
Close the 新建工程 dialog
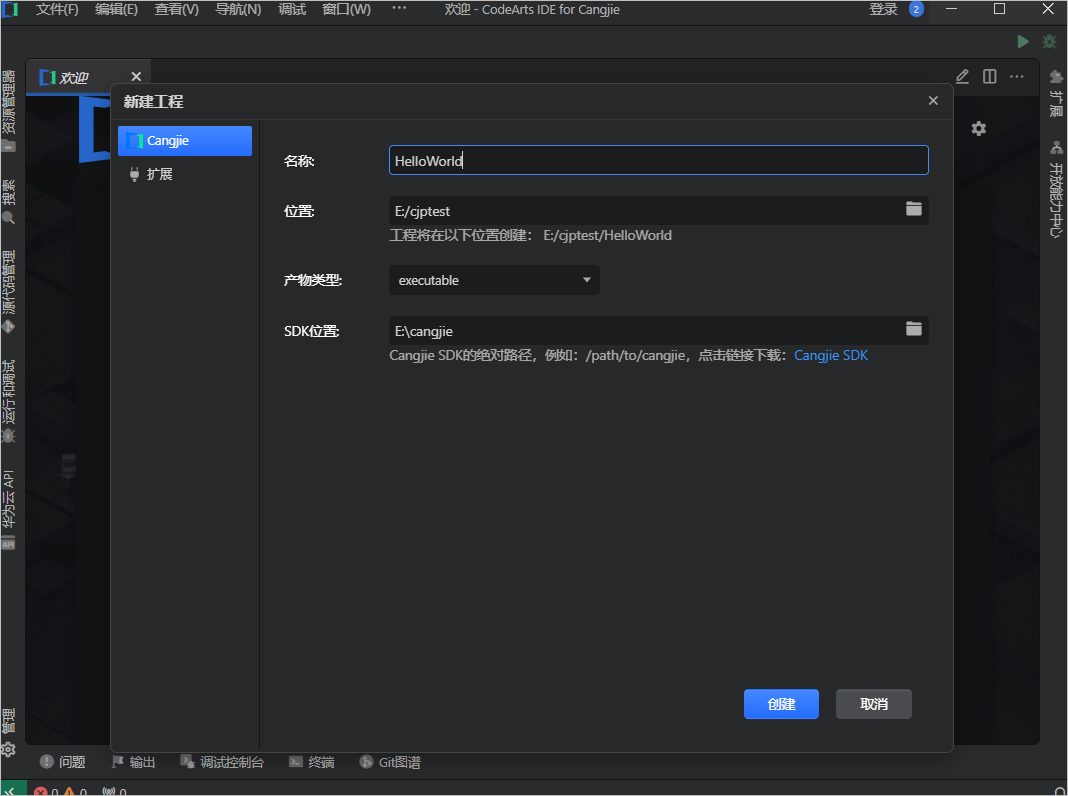(x=933, y=100)
